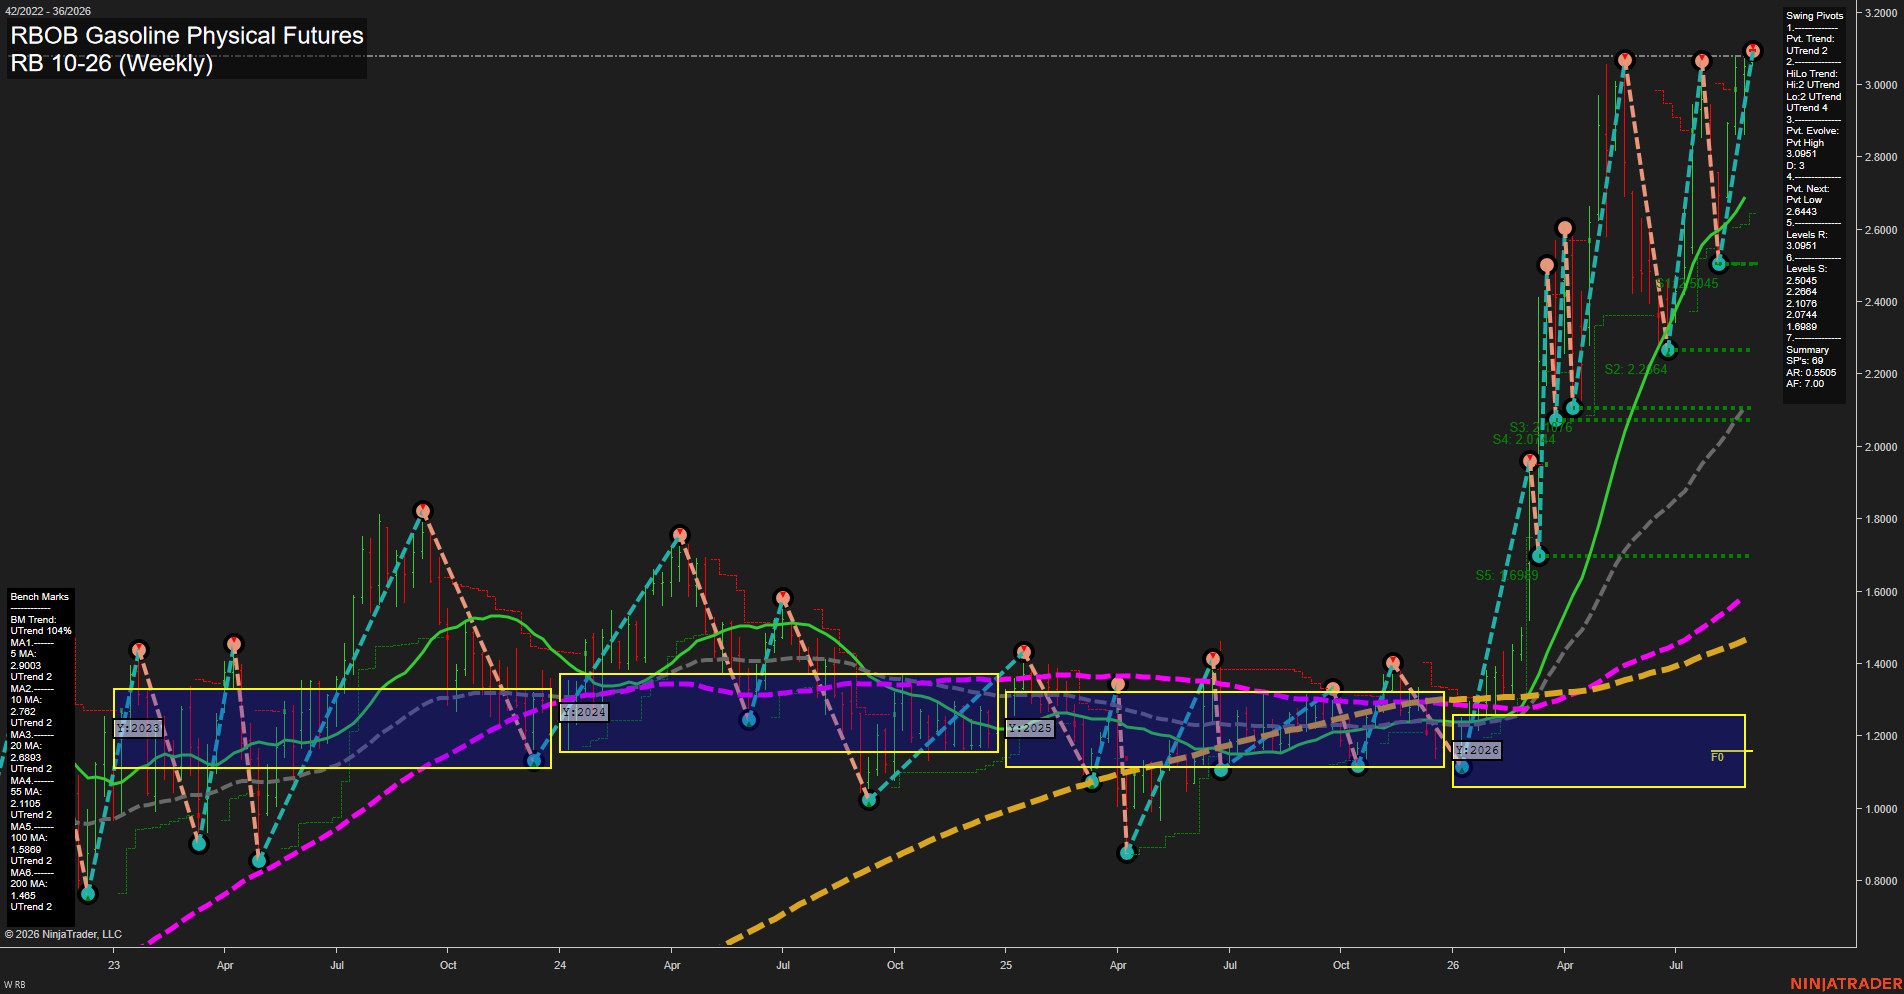Screen dimensions: 1904x994
Task: Select the RB 10-26 (Weekly) subtitle
Action: click(x=111, y=63)
